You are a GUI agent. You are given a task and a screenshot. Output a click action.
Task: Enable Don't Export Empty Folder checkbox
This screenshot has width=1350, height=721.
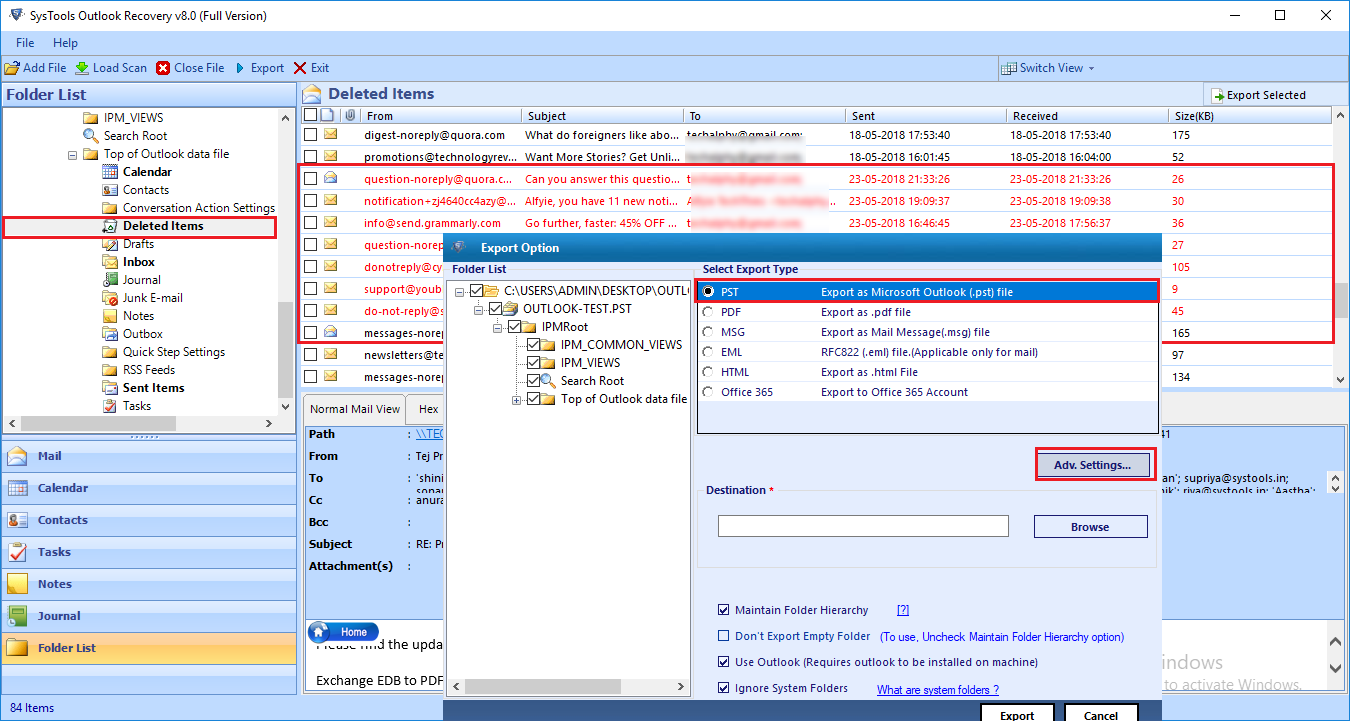pos(724,636)
